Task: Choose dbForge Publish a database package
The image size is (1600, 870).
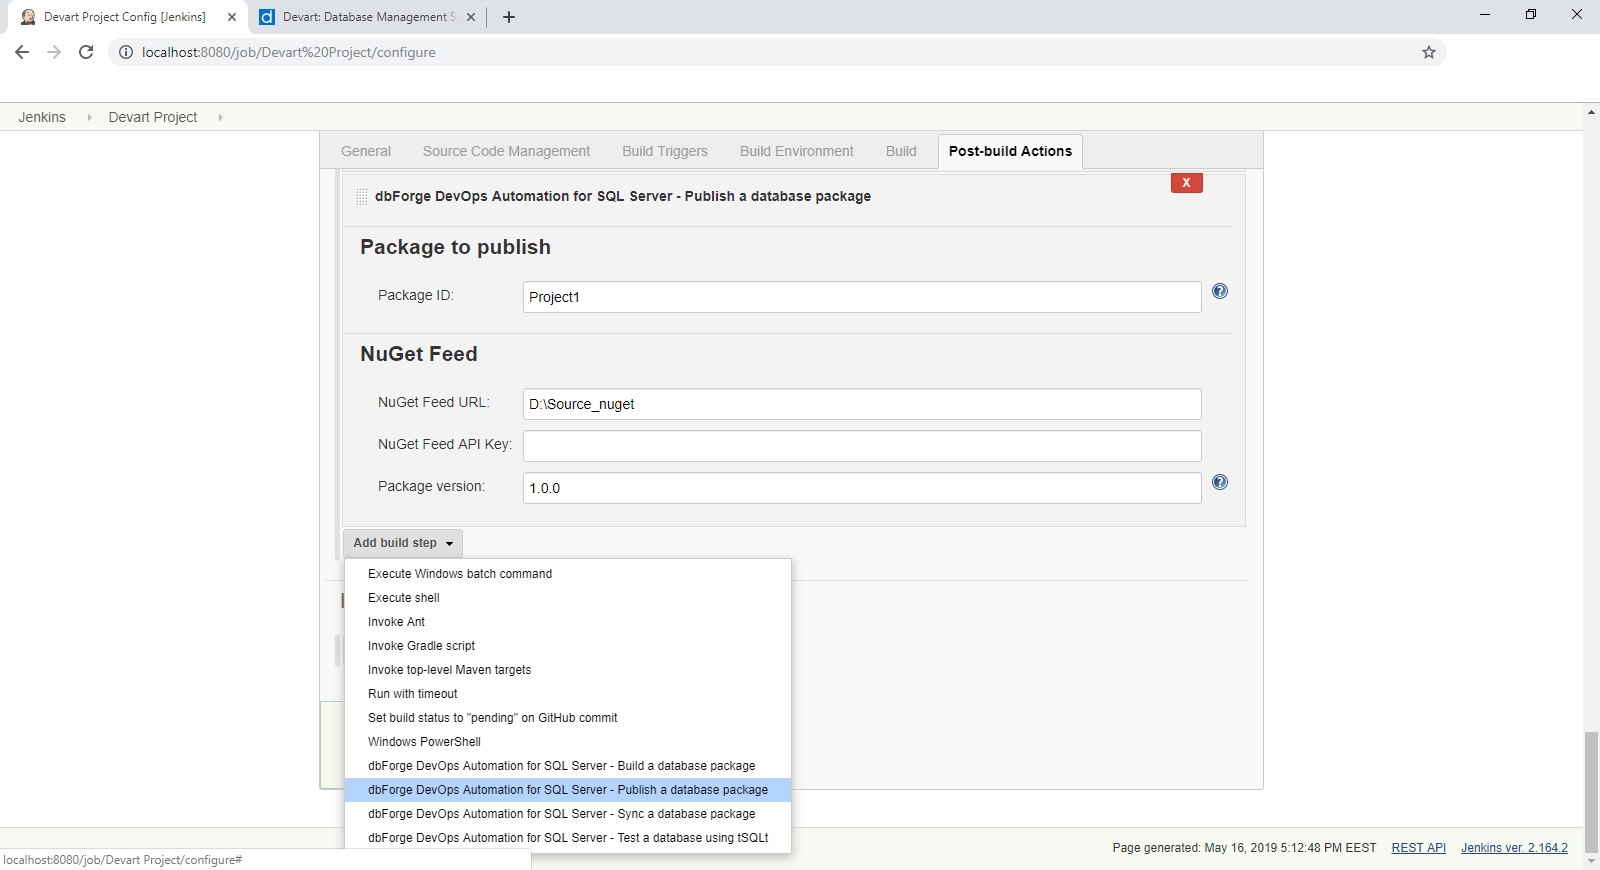Action: (568, 790)
